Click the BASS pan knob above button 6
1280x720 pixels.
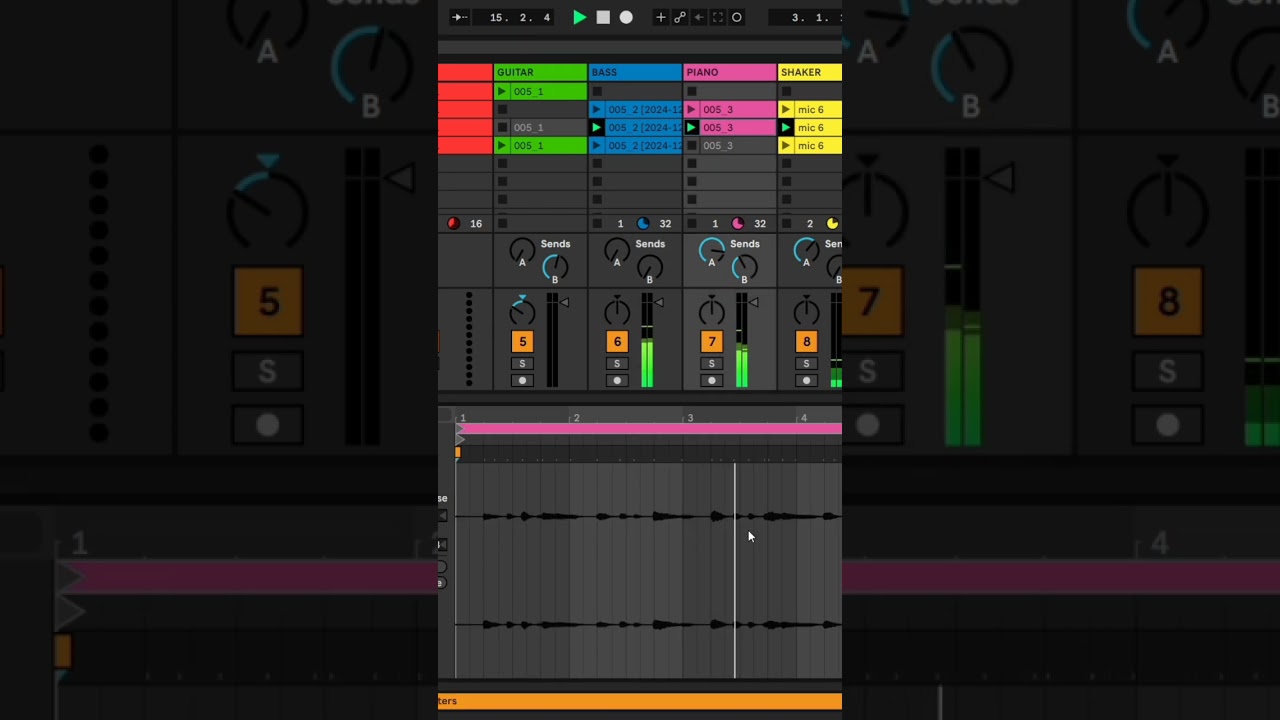(x=617, y=311)
